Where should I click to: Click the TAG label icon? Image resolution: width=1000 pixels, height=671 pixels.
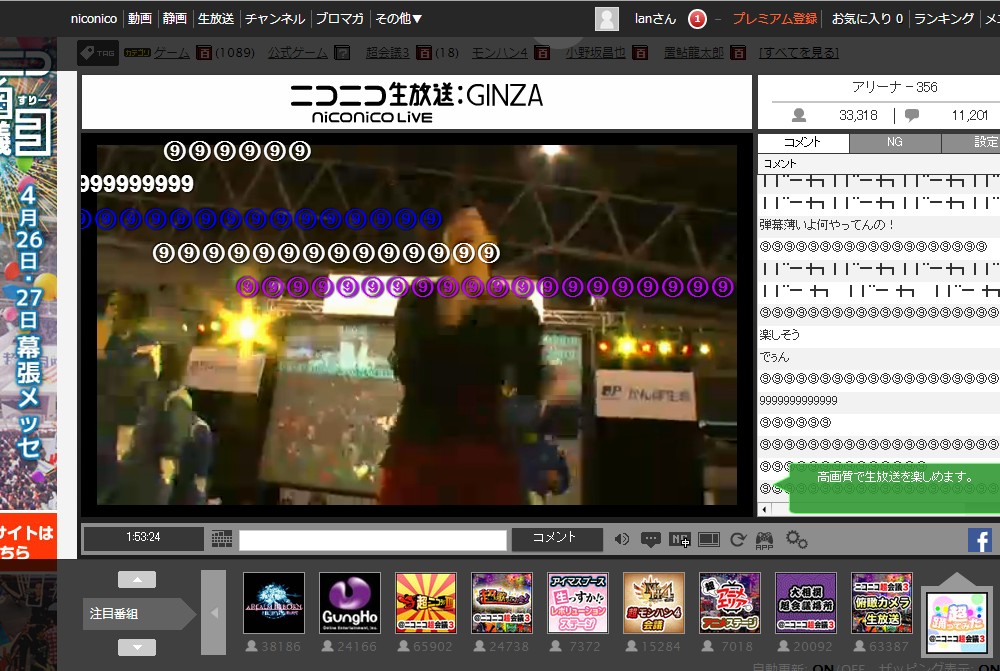98,53
